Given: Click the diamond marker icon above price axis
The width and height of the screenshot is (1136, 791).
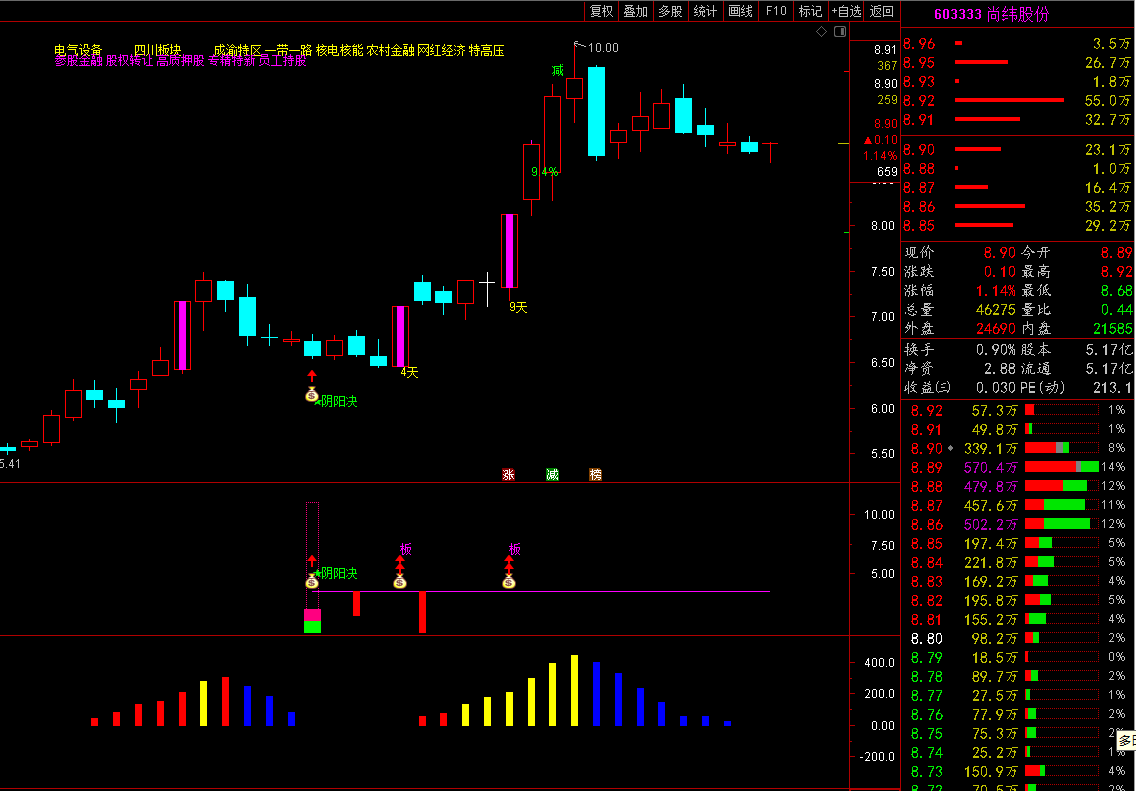Looking at the screenshot, I should click(x=822, y=32).
